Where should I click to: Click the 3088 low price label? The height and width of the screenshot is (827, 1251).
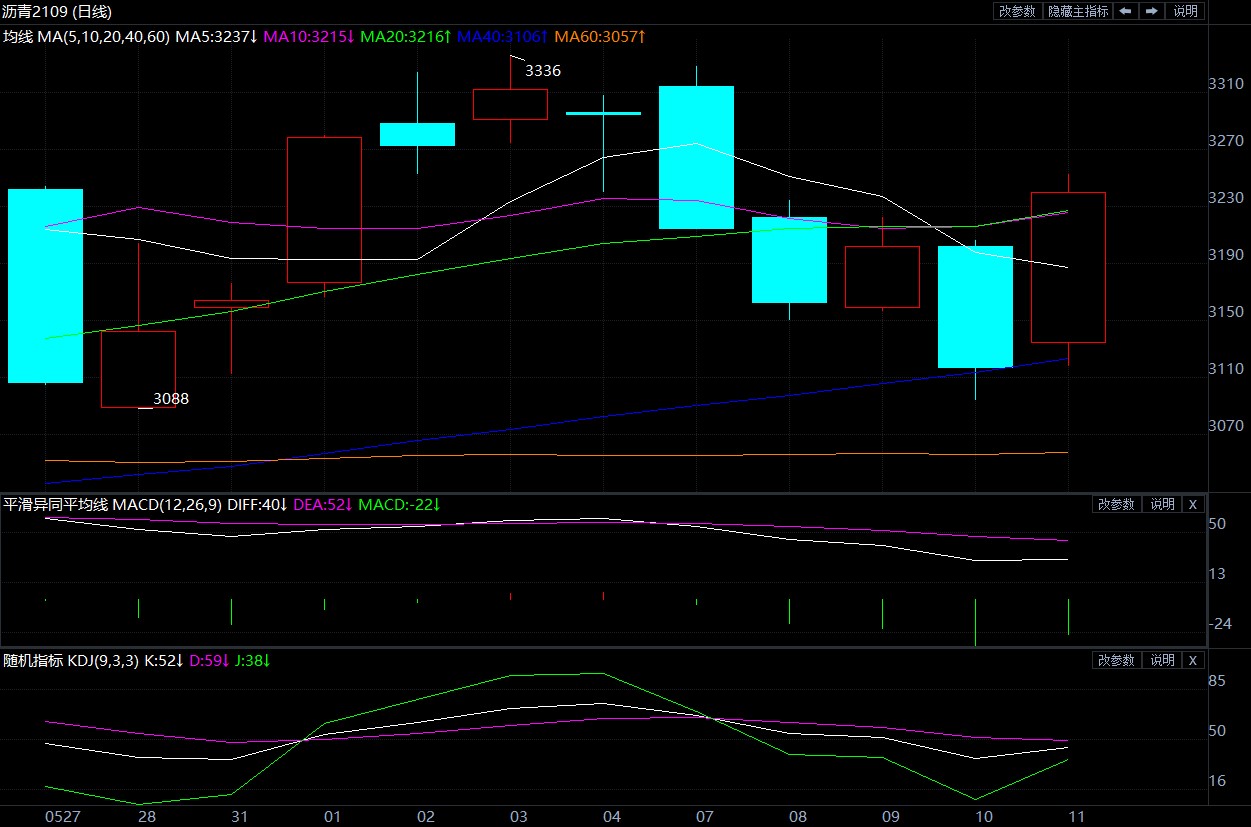tap(170, 399)
